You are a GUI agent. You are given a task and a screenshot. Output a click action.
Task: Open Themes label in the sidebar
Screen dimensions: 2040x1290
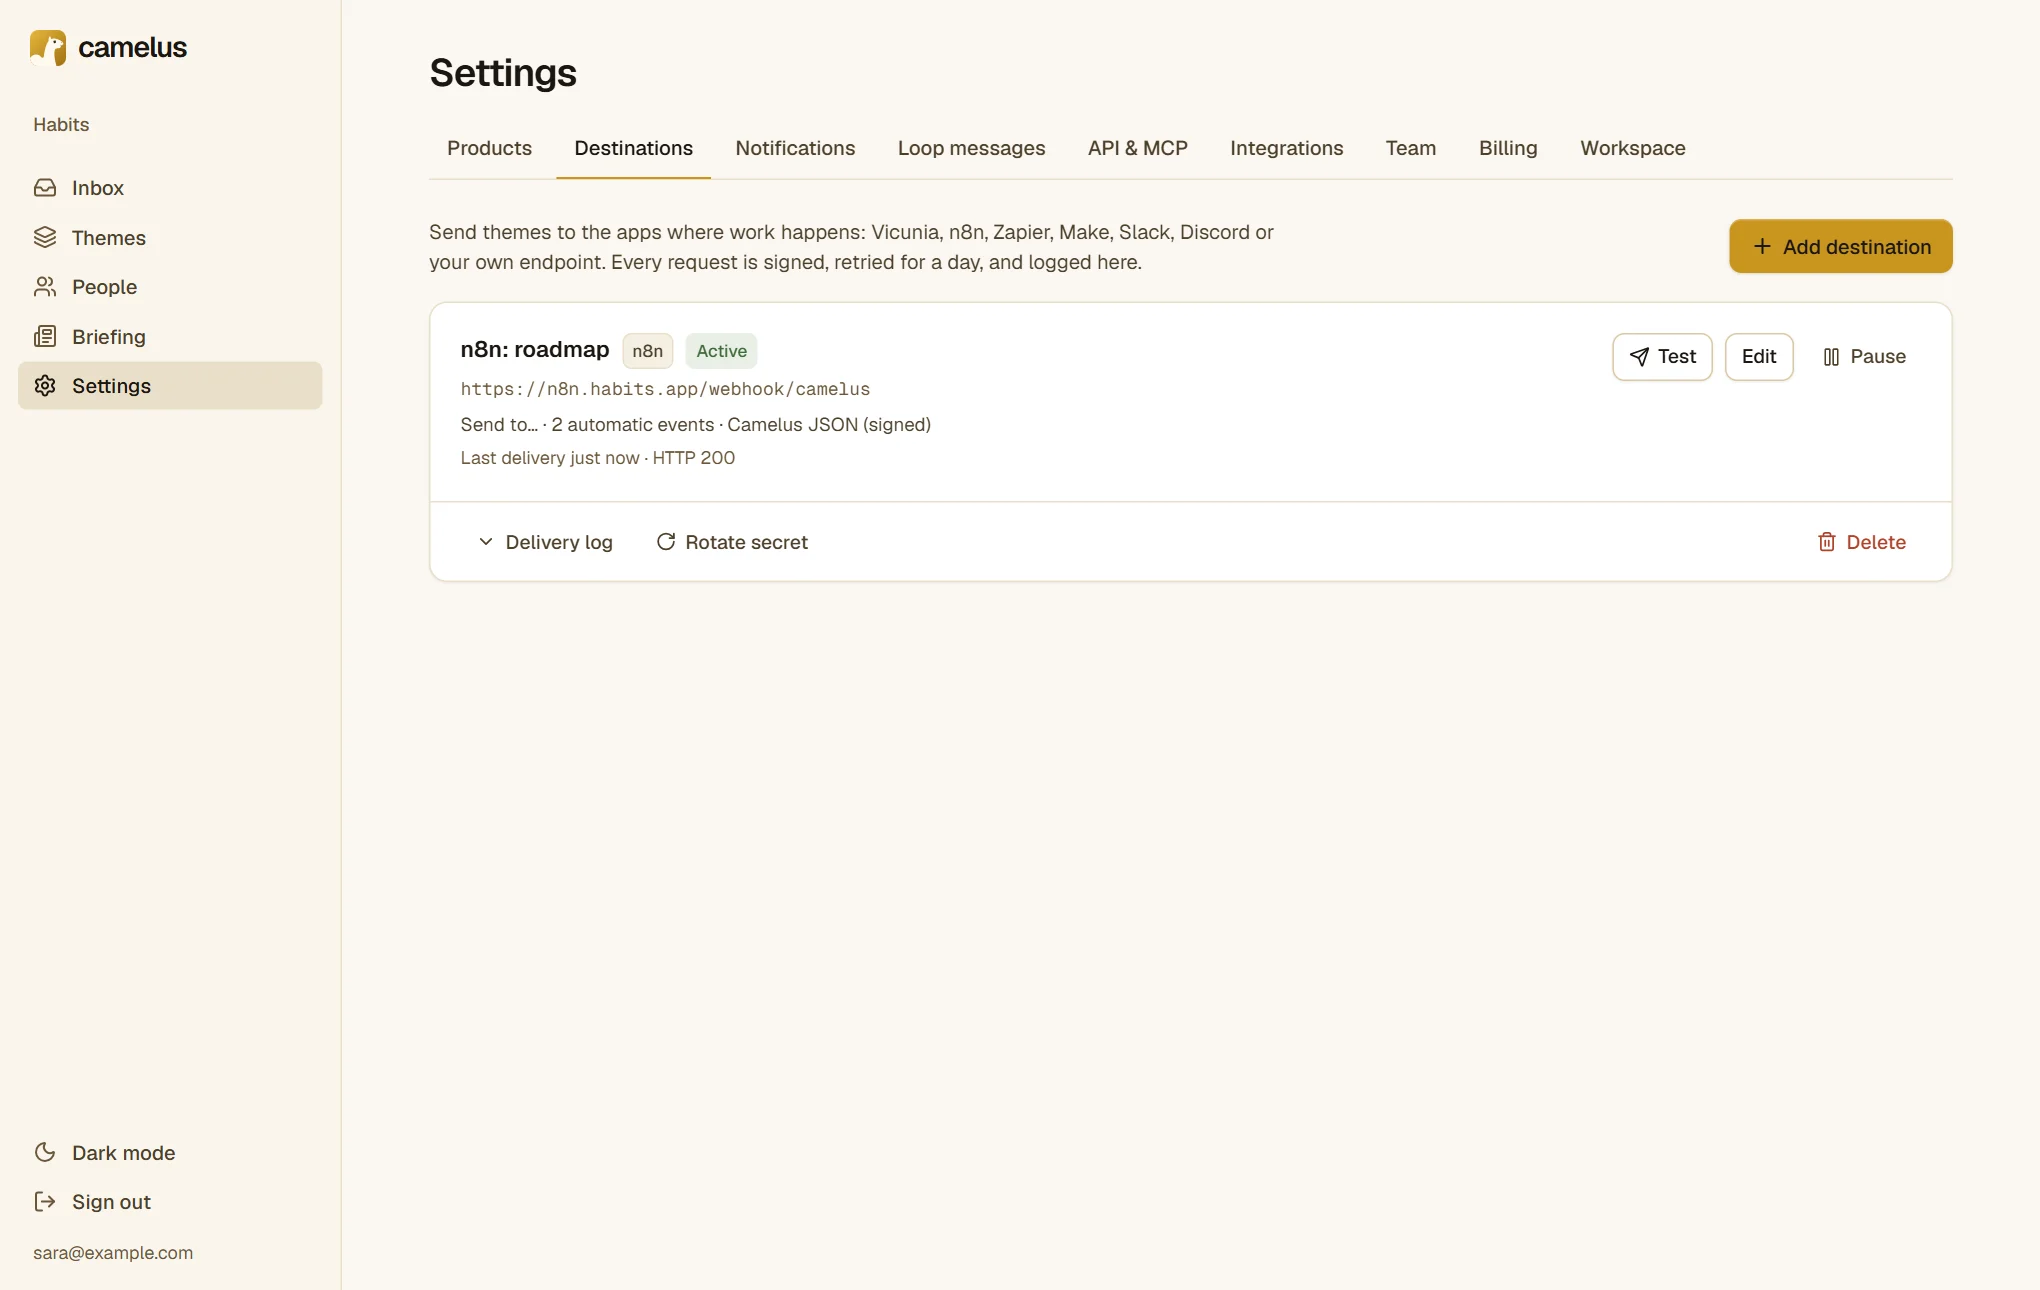[x=109, y=238]
